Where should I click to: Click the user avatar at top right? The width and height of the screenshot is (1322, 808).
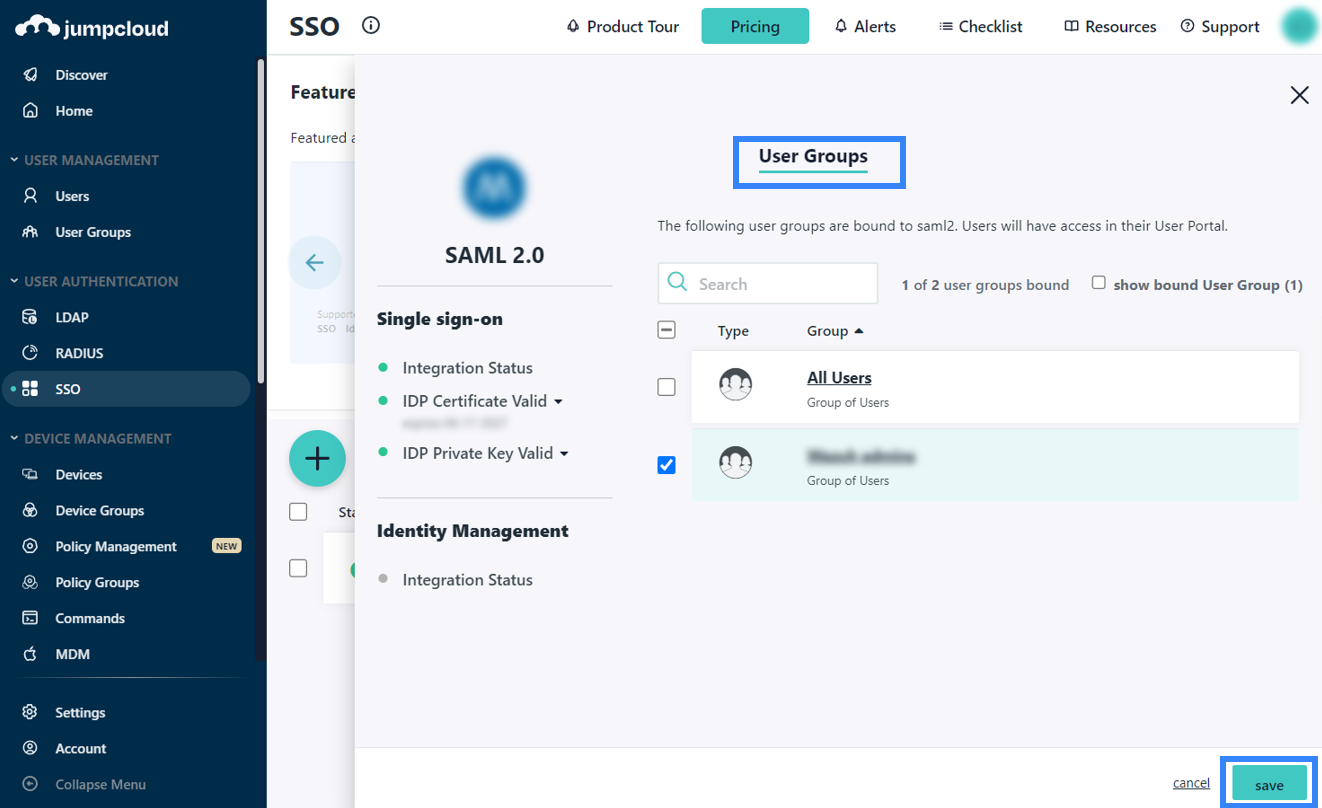tap(1299, 26)
